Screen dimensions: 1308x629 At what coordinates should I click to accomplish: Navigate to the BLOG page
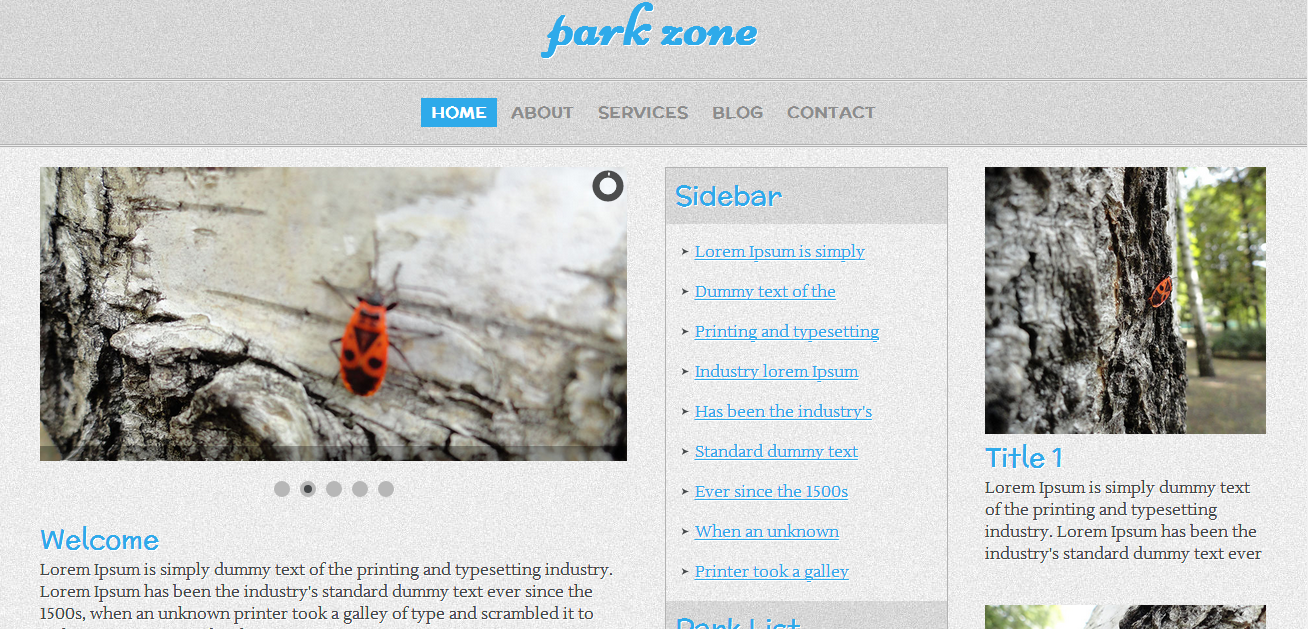point(738,112)
